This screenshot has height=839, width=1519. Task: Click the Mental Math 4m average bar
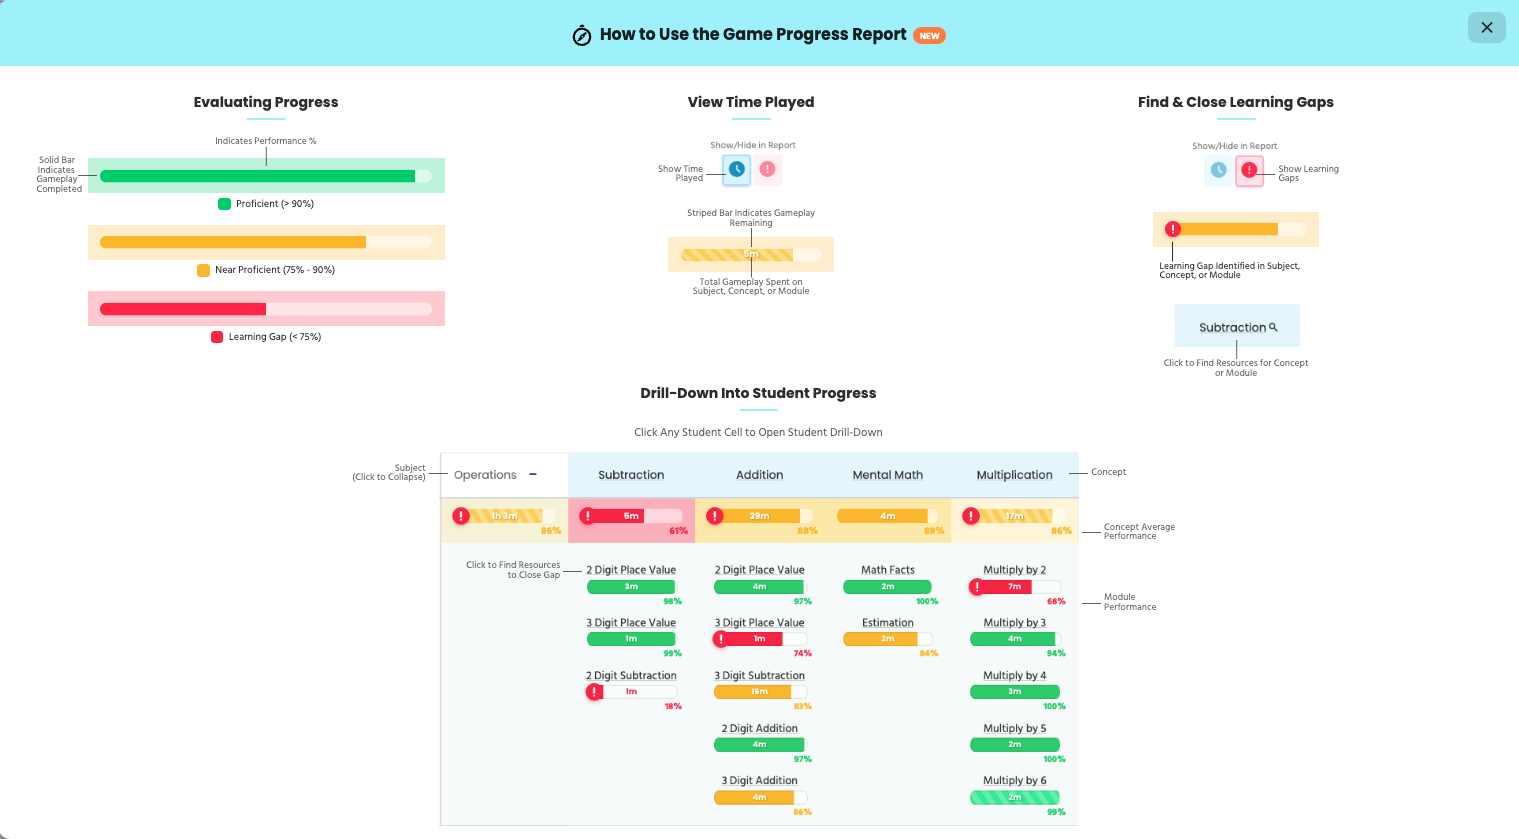click(888, 516)
